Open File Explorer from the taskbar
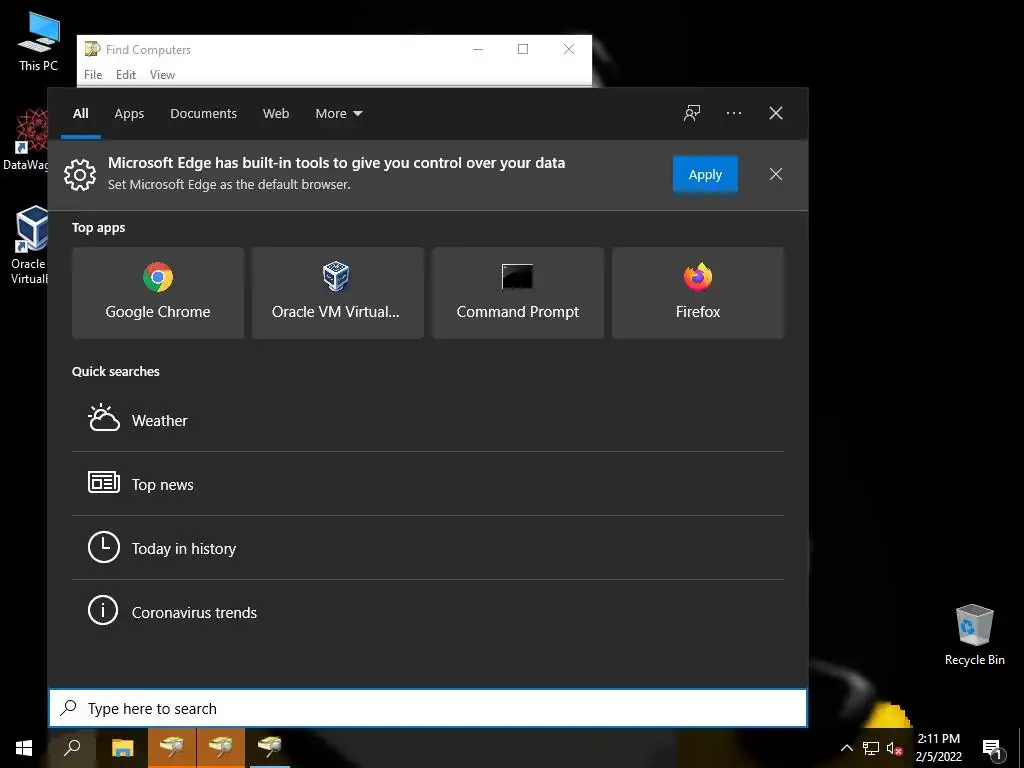1024x768 pixels. tap(122, 748)
